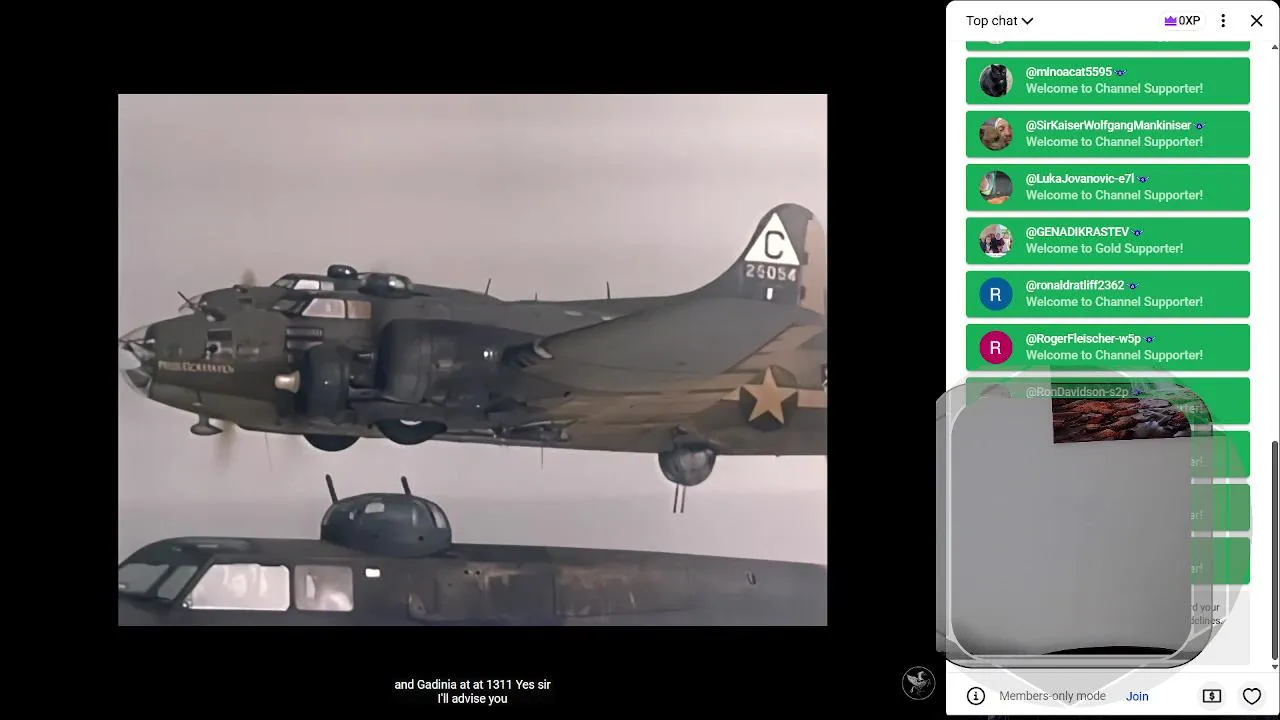Select username @GENADIKRASTEV

click(1077, 232)
